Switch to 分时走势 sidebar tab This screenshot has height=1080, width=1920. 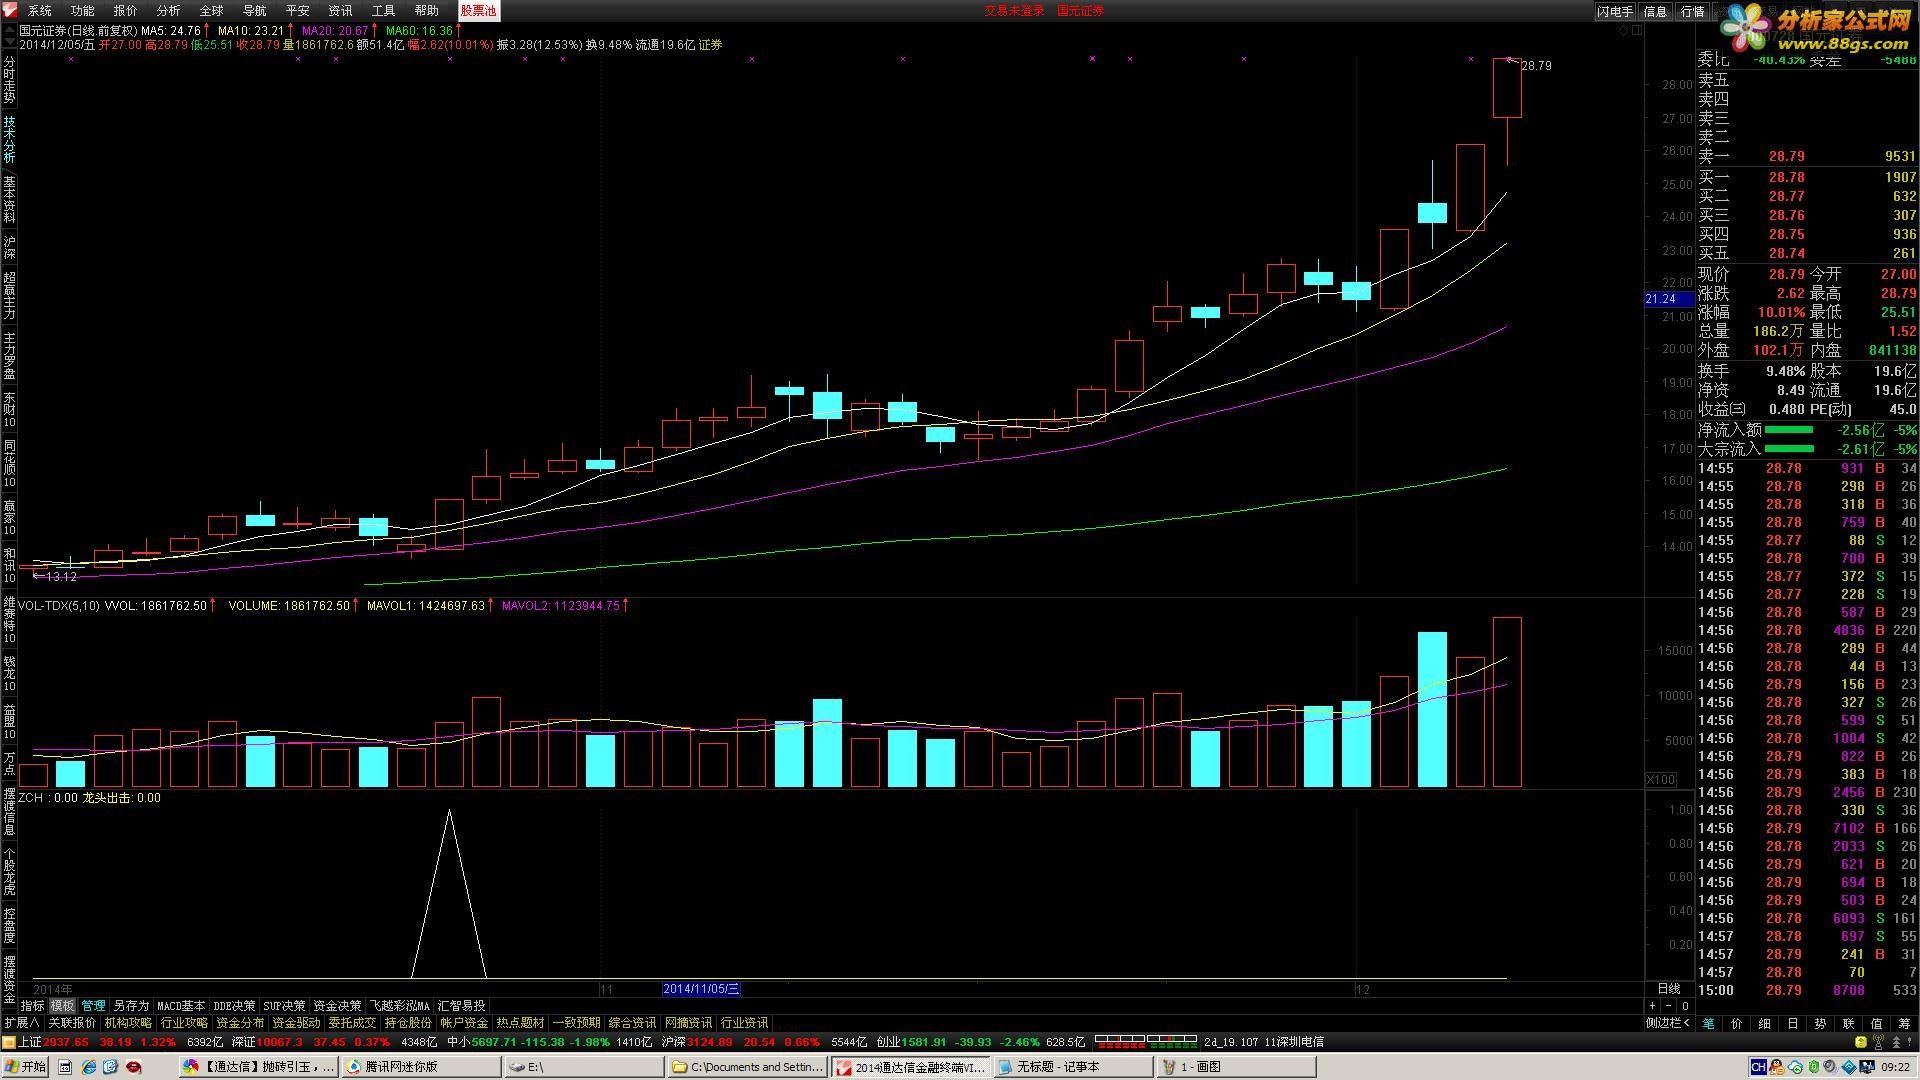pyautogui.click(x=9, y=81)
